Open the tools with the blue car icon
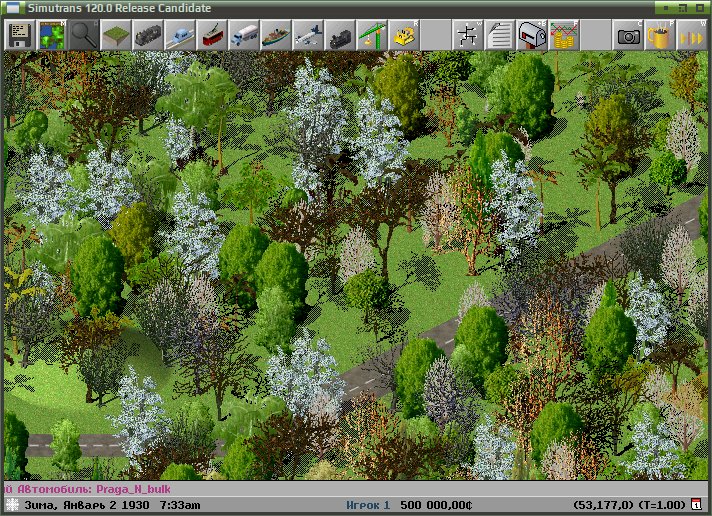The image size is (712, 516). 180,35
